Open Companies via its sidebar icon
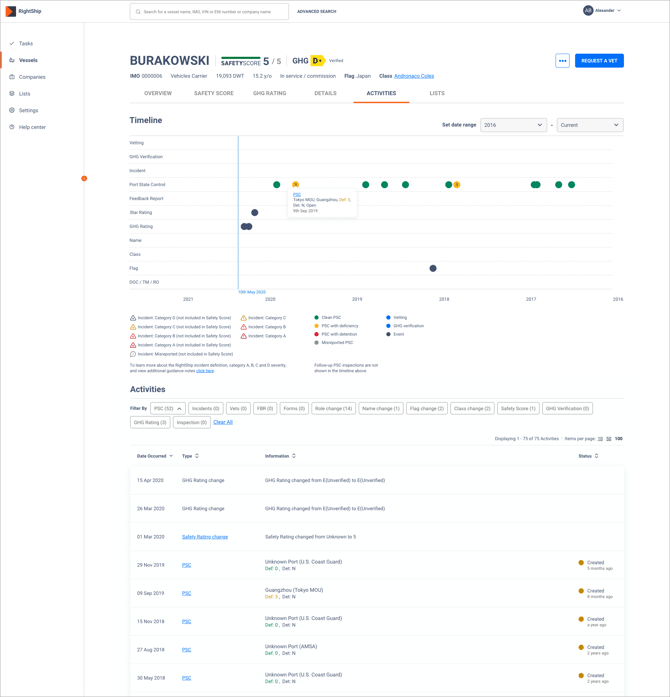 [12, 77]
